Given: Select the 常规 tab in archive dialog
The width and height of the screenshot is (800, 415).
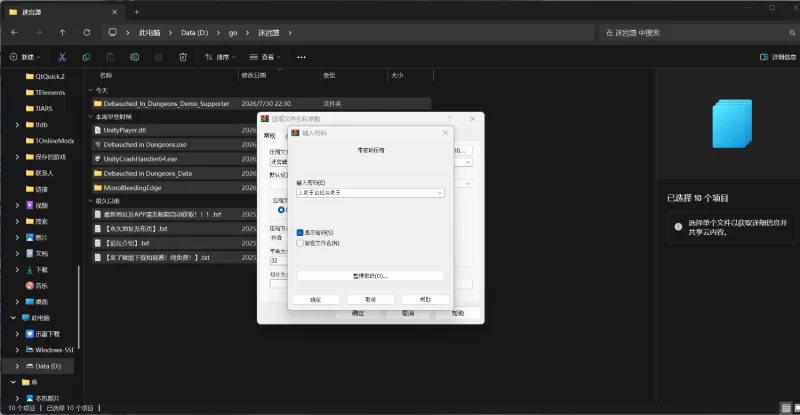Looking at the screenshot, I should click(x=269, y=136).
